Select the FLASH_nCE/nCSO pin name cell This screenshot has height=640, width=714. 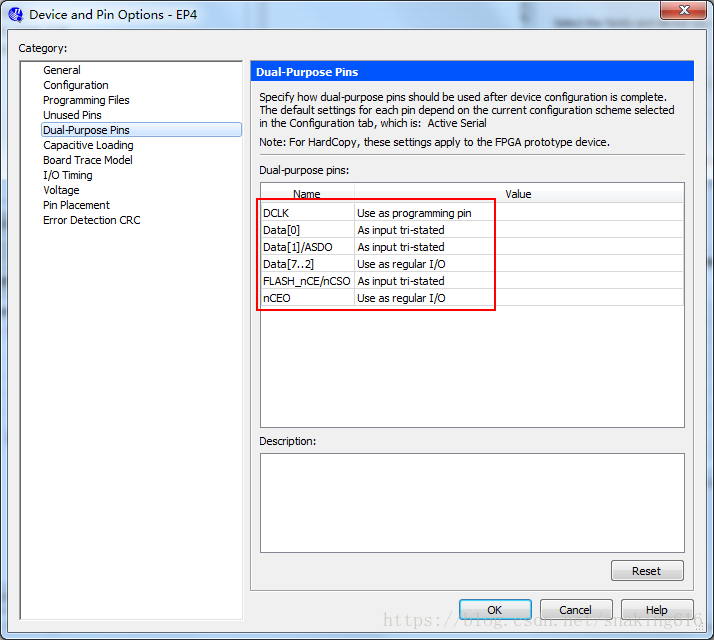pyautogui.click(x=307, y=281)
